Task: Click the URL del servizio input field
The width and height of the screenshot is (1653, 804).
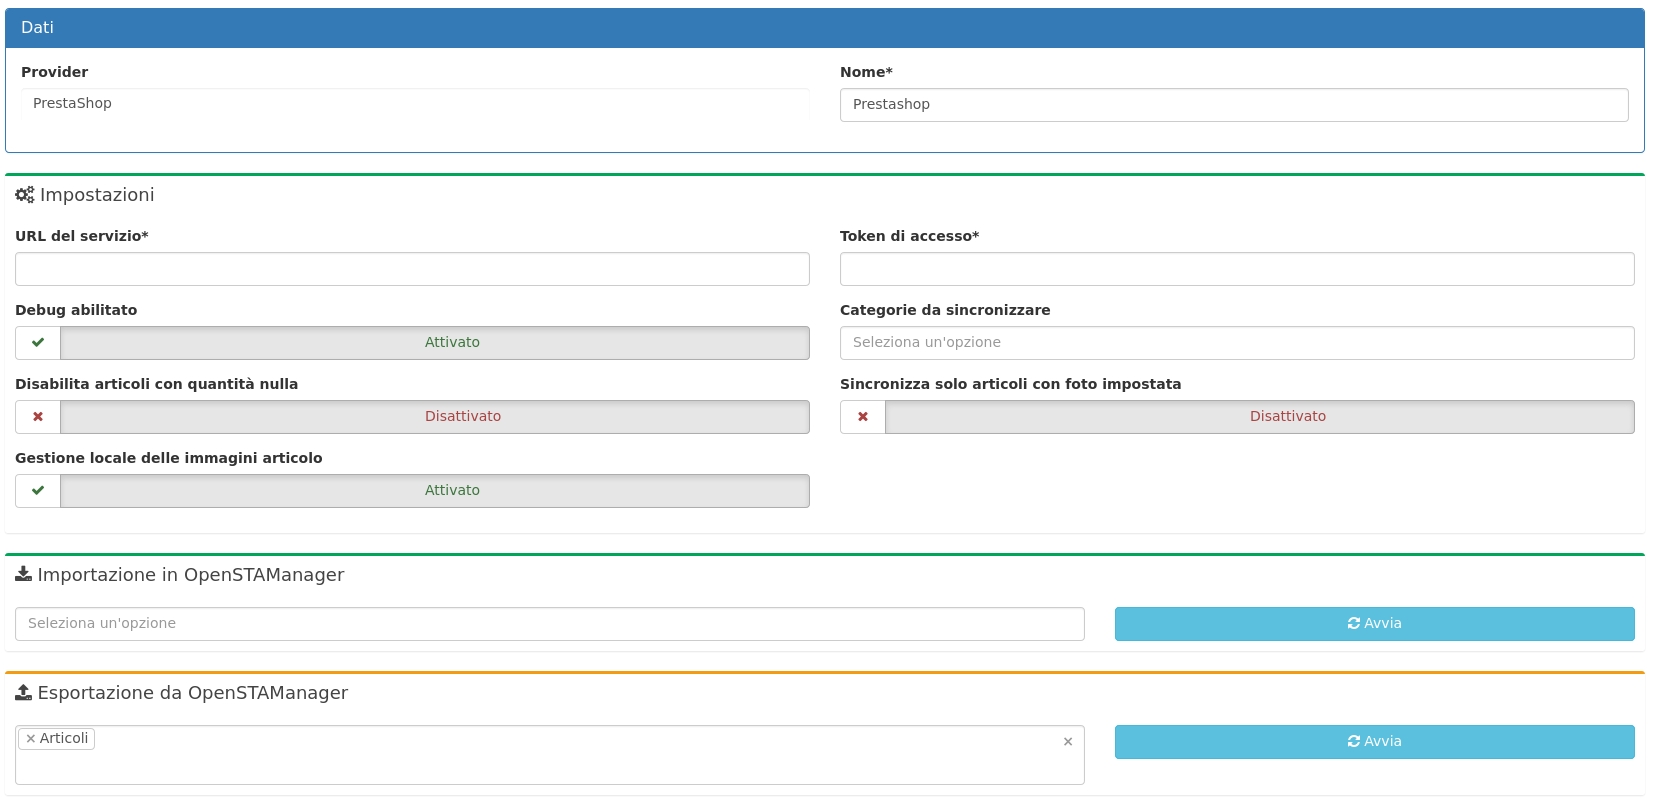Action: 412,269
